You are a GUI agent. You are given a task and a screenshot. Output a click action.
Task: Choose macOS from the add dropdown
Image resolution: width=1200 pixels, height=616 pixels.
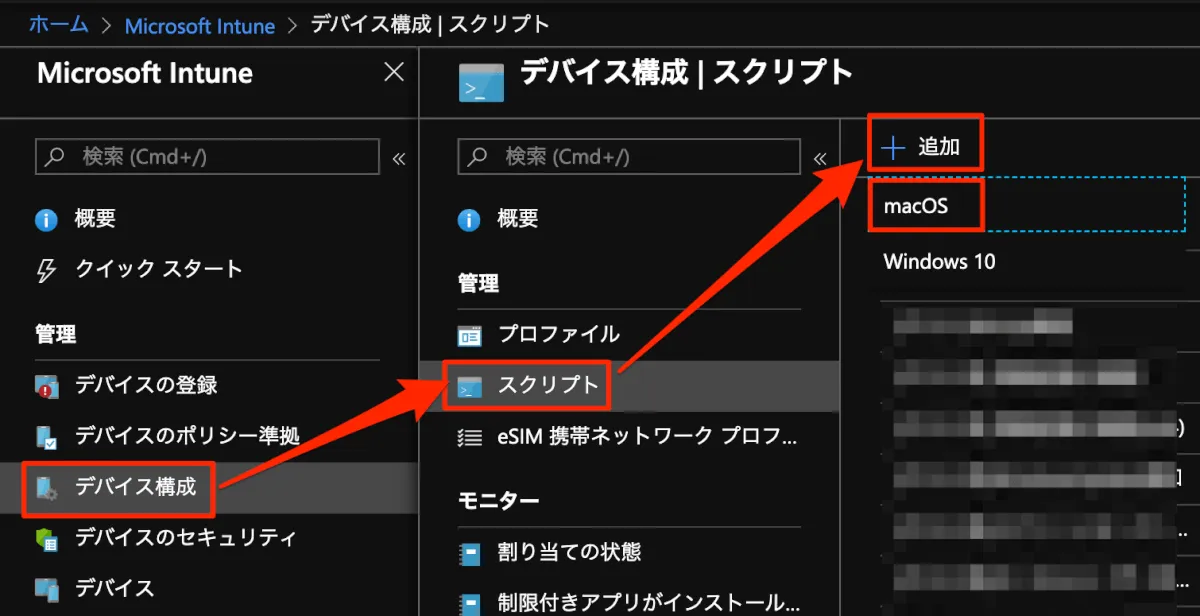[916, 207]
